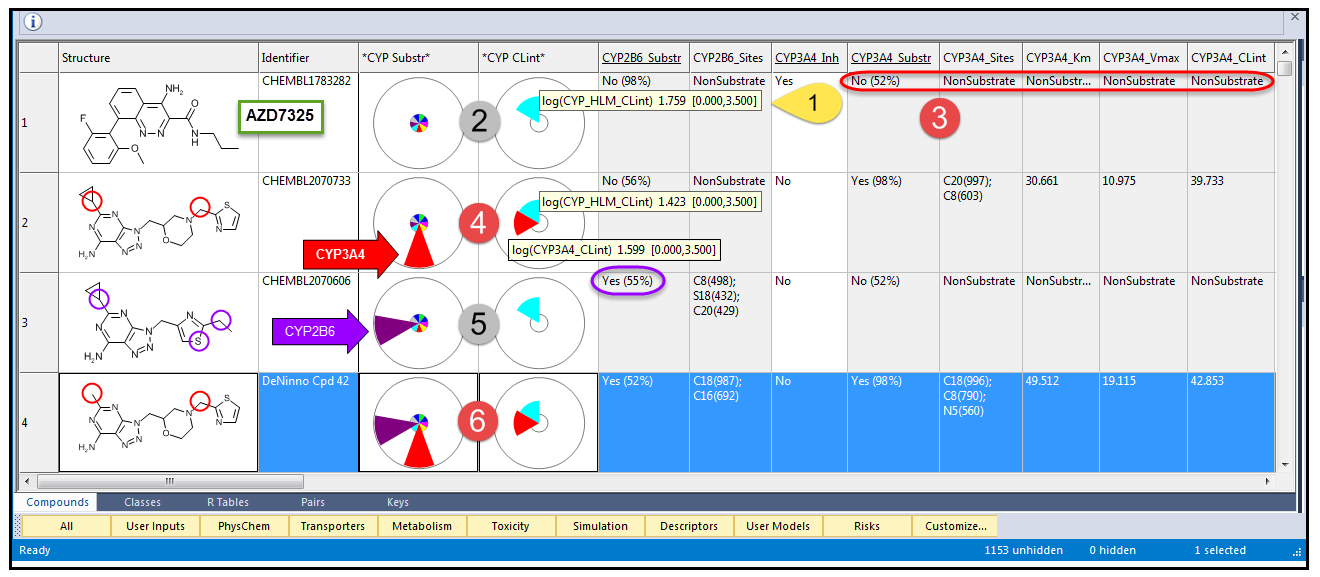
Task: Select the CHEMBL1783282 identifier cell
Action: pyautogui.click(x=308, y=122)
